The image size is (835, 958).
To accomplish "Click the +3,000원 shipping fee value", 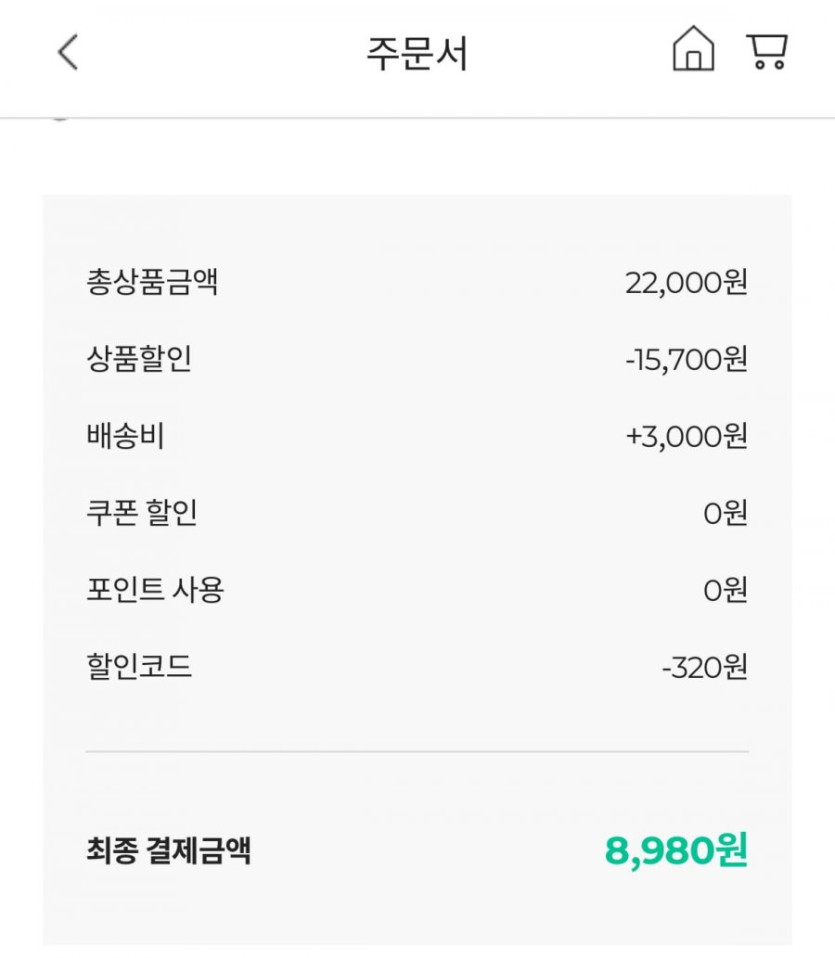I will 686,437.
